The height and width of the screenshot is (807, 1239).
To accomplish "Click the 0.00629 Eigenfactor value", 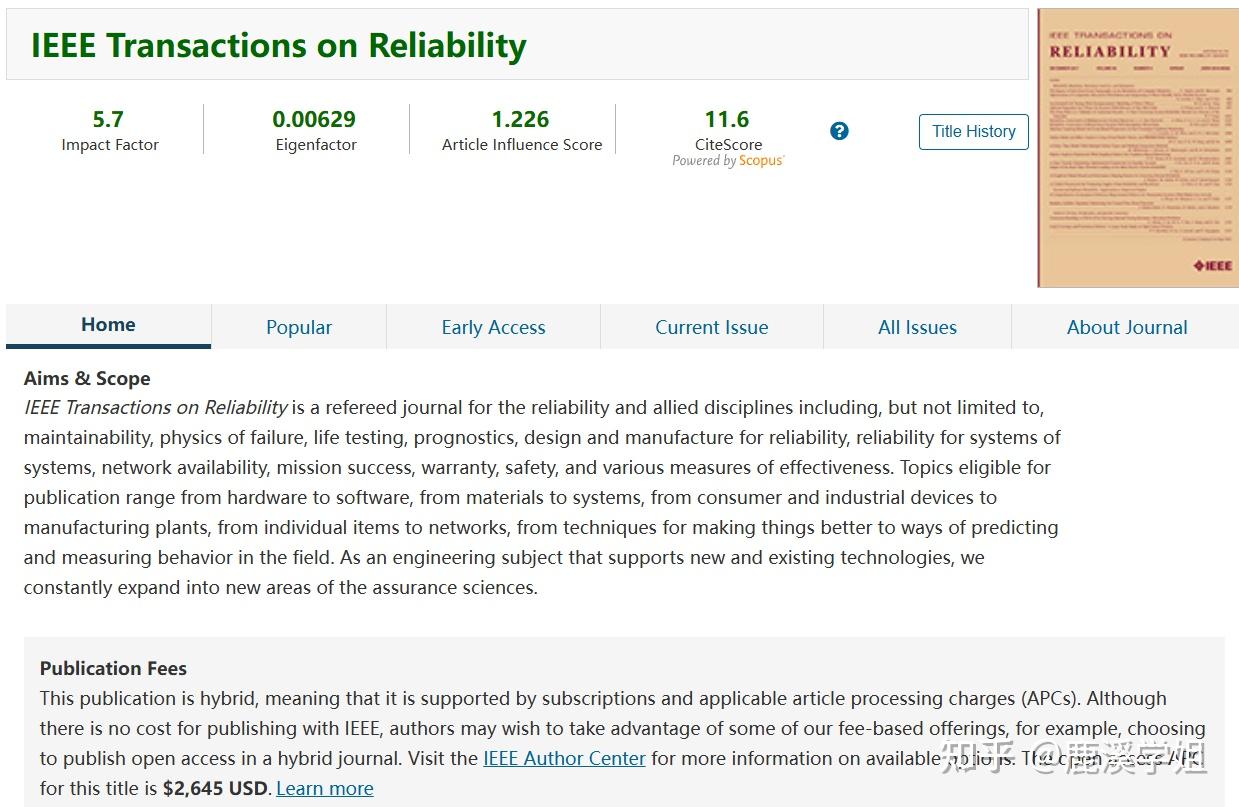I will click(x=314, y=119).
